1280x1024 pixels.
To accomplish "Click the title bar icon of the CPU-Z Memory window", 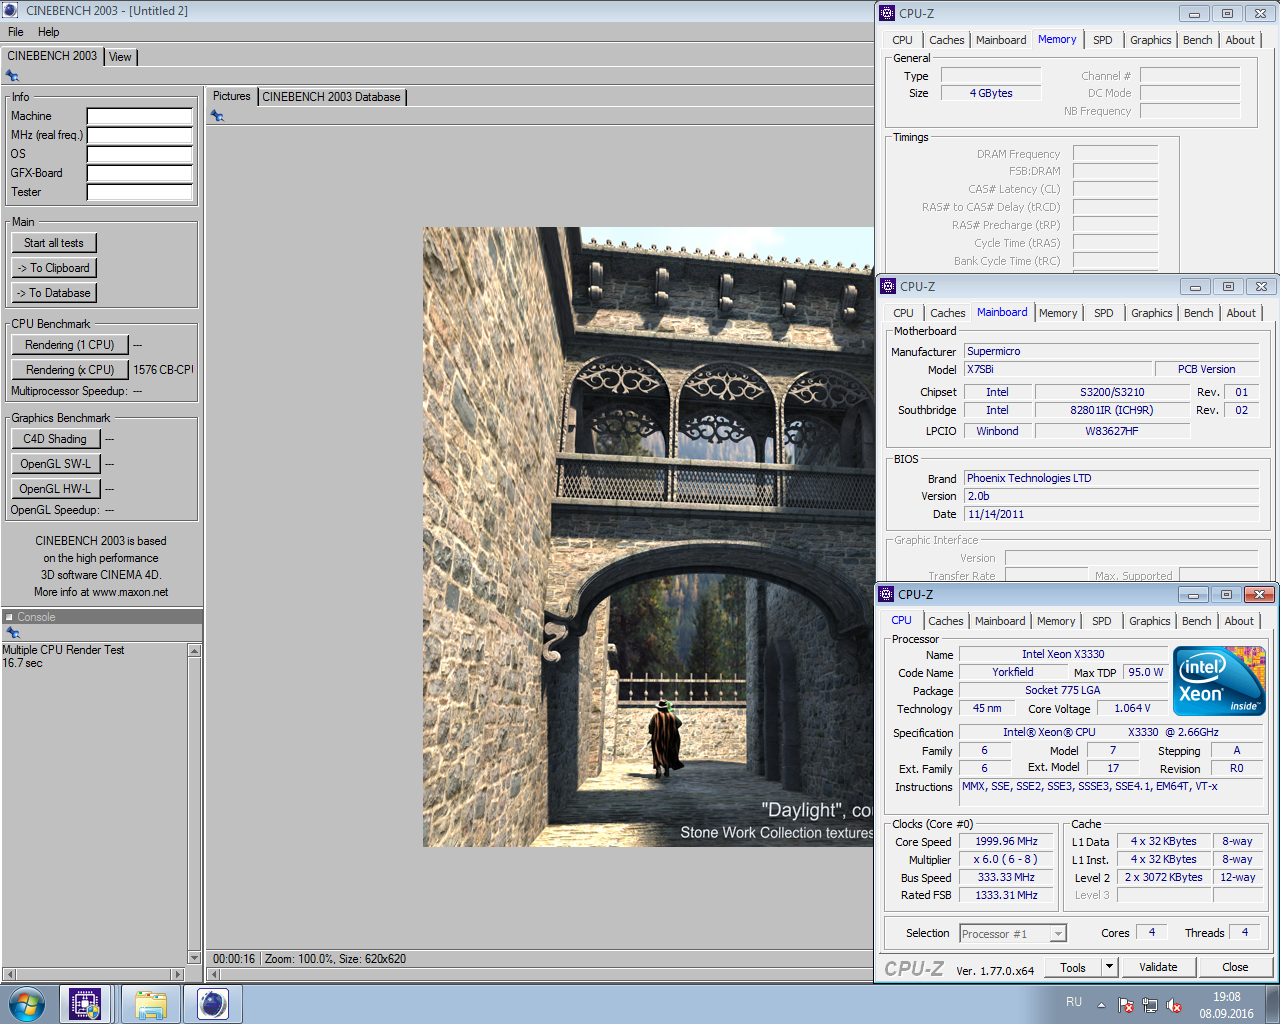I will [887, 13].
